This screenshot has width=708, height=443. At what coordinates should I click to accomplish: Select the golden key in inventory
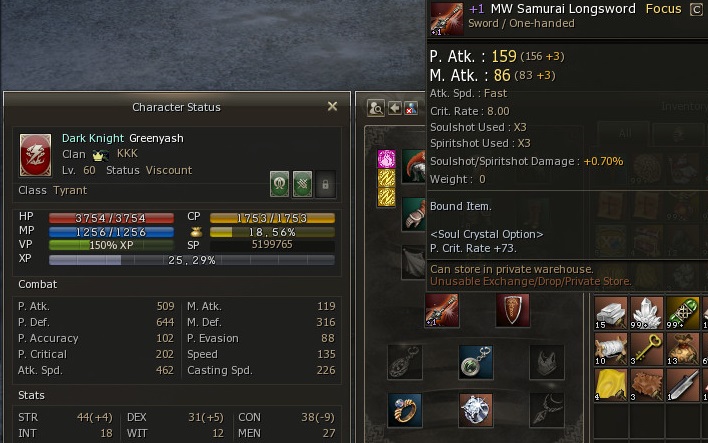[x=646, y=349]
